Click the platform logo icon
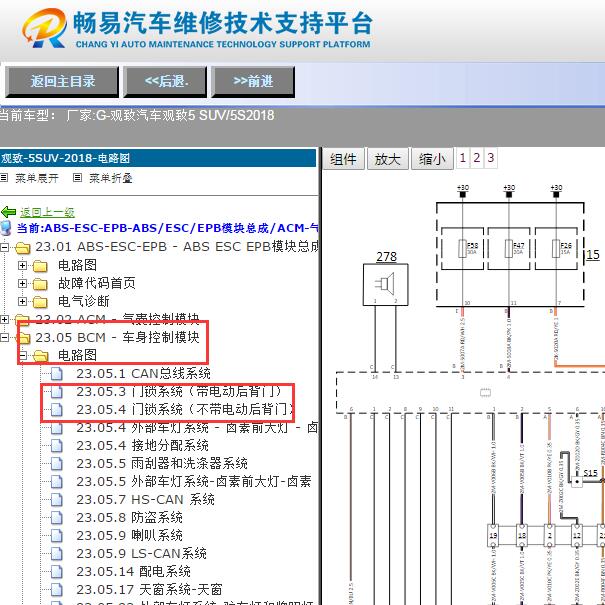Viewport: 605px width, 605px height. (x=45, y=28)
